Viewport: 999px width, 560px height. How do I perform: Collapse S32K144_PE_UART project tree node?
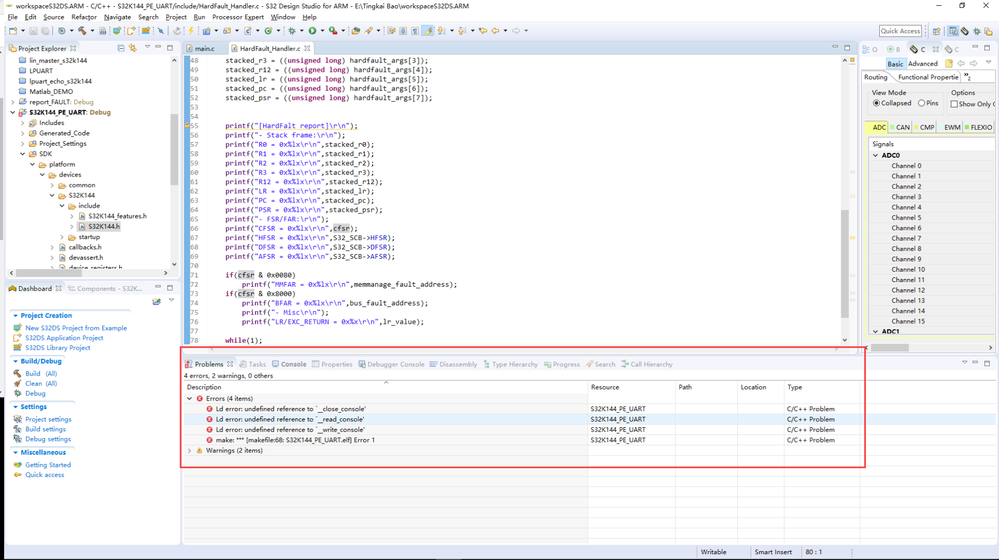tap(13, 112)
